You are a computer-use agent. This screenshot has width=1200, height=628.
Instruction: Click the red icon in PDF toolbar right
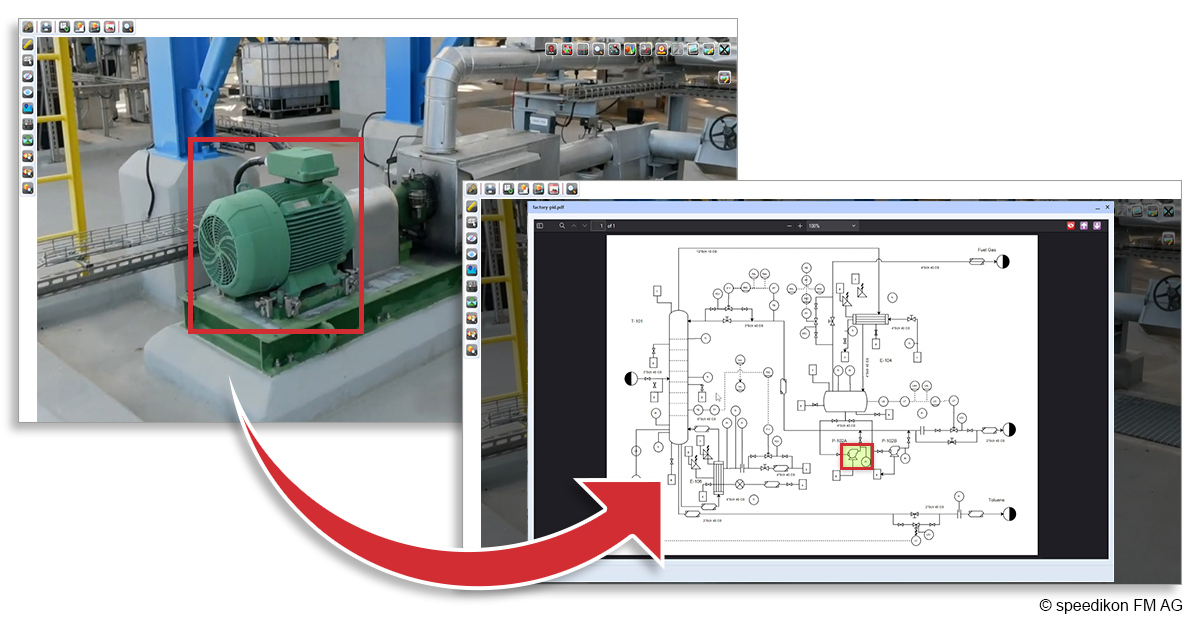tap(1070, 226)
